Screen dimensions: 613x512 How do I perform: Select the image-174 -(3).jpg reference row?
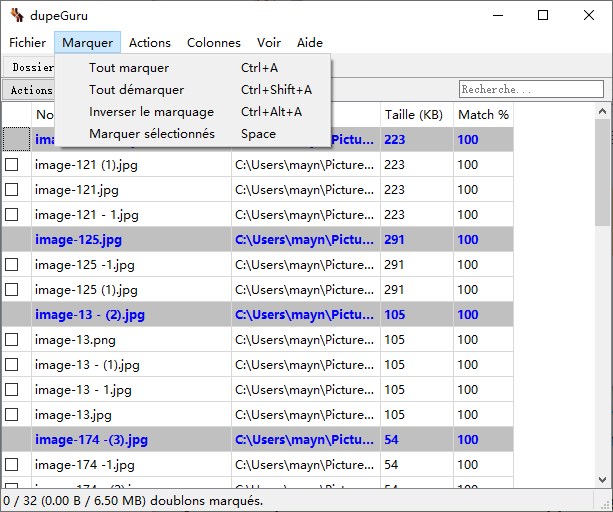[x=258, y=440]
